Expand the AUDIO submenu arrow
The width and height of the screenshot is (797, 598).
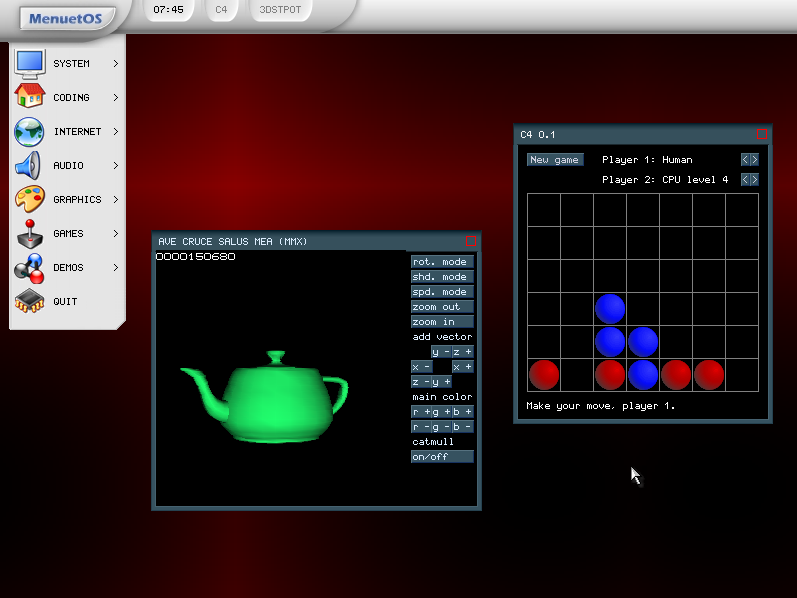coord(116,165)
